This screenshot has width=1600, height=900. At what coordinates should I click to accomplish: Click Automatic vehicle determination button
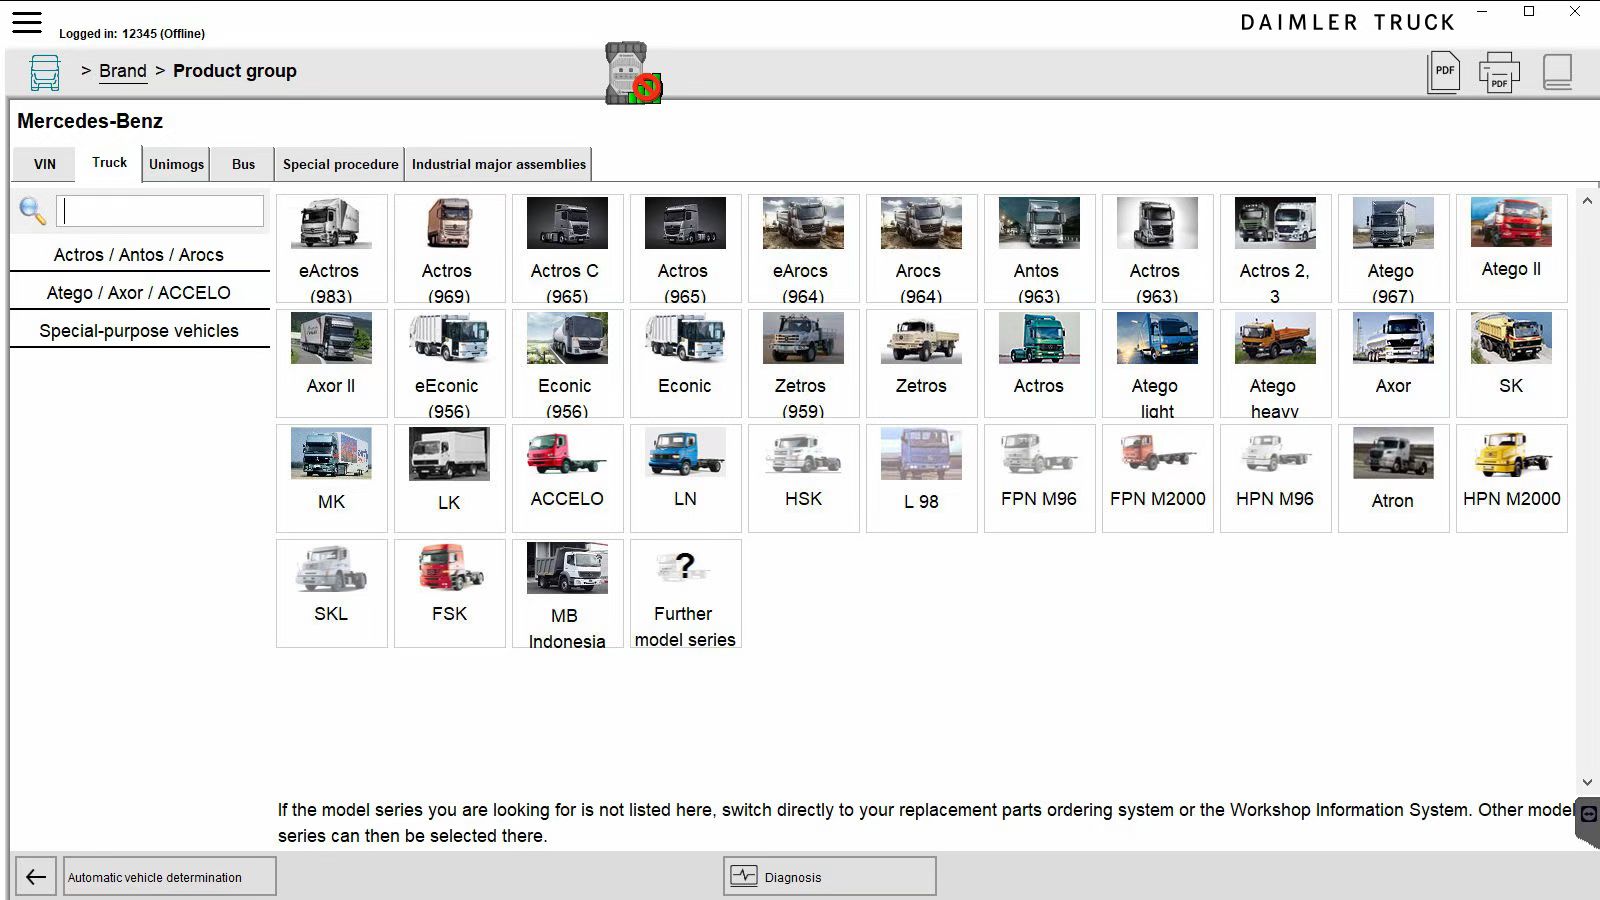(169, 877)
